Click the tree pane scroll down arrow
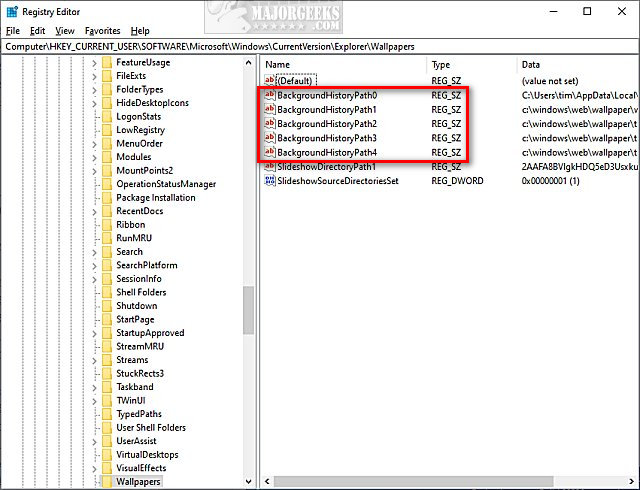The height and width of the screenshot is (490, 640). 249,482
